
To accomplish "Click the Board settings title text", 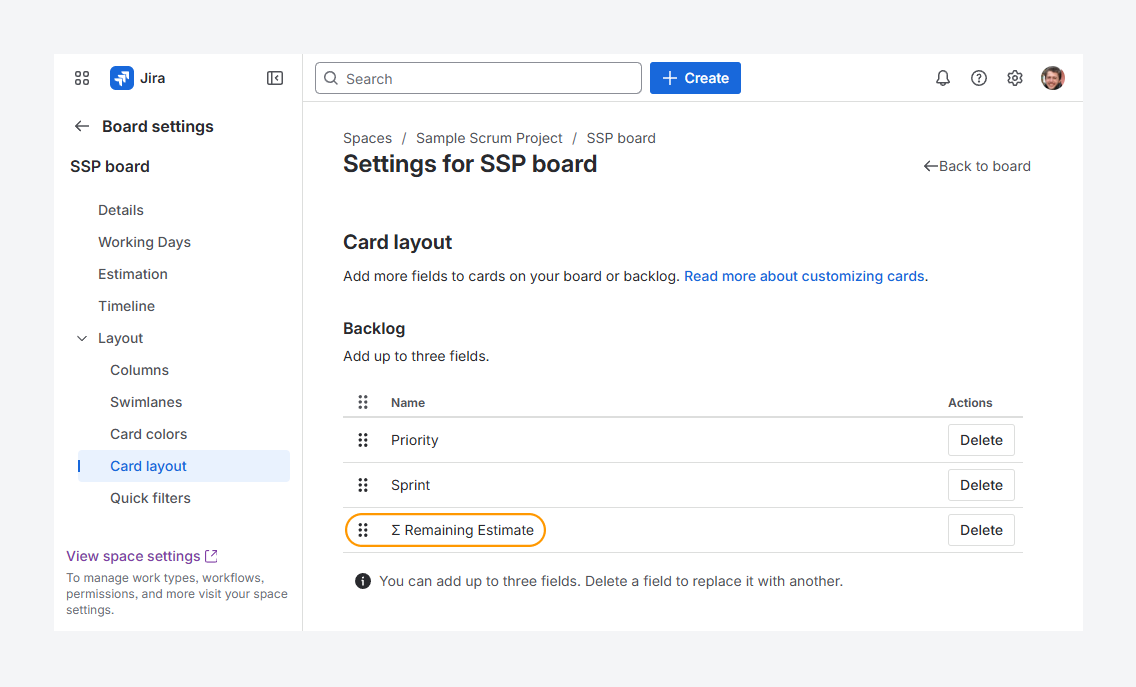I will click(158, 126).
